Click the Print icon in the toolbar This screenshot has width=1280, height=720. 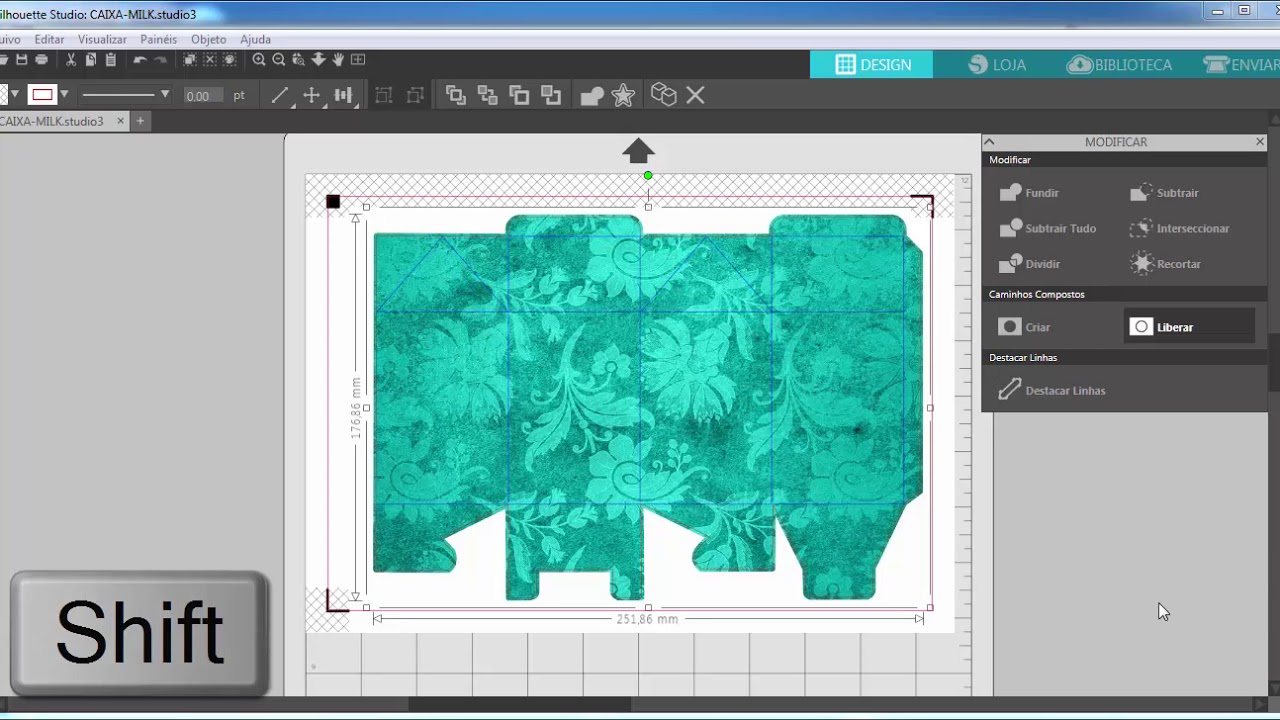pyautogui.click(x=41, y=60)
